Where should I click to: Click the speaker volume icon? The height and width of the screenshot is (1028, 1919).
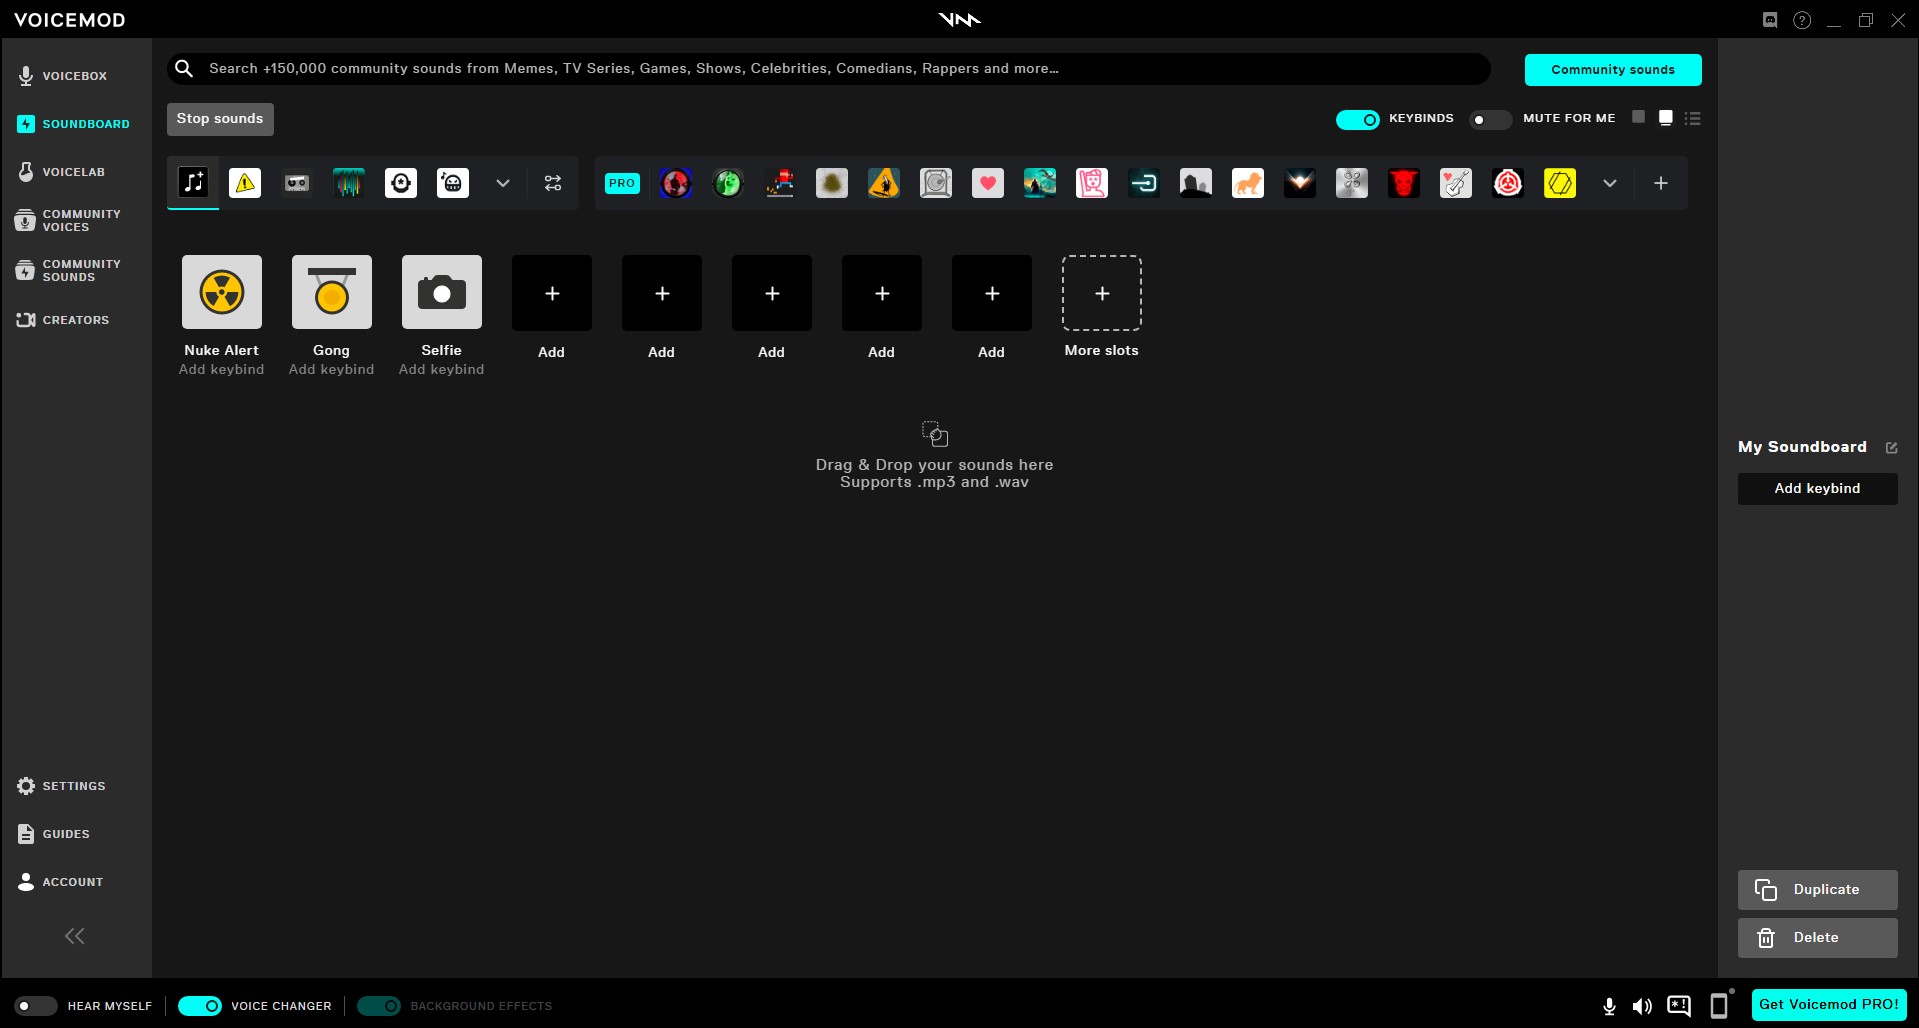point(1642,1006)
